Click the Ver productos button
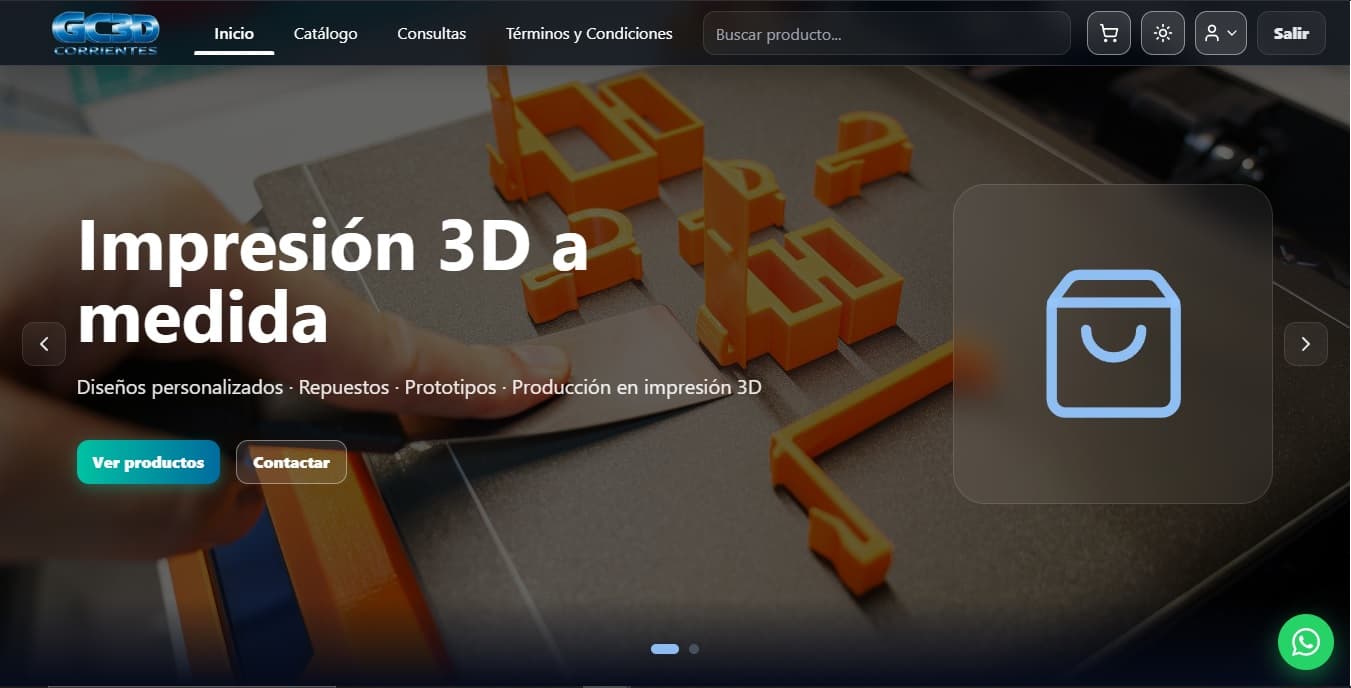This screenshot has height=688, width=1351. (147, 462)
